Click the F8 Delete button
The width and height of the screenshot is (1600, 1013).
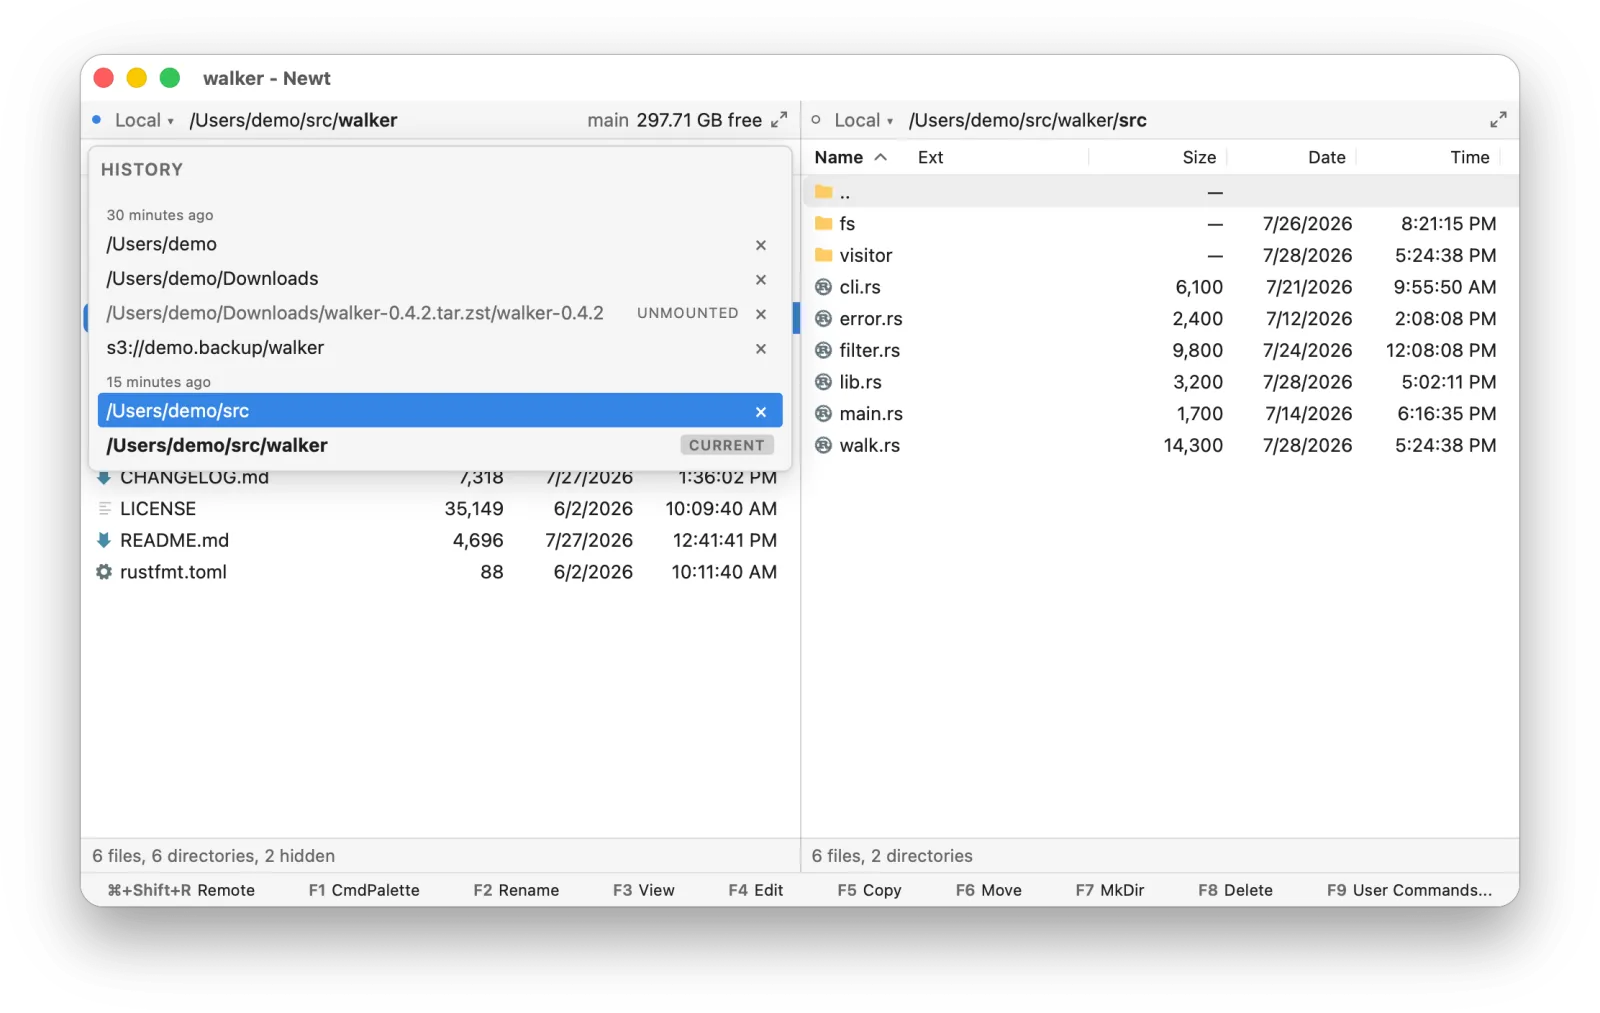1235,890
